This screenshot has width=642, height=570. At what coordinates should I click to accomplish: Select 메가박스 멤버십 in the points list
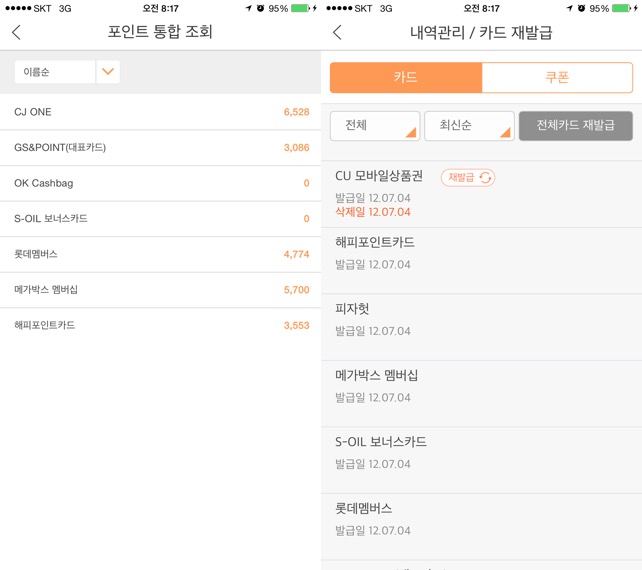[x=160, y=290]
